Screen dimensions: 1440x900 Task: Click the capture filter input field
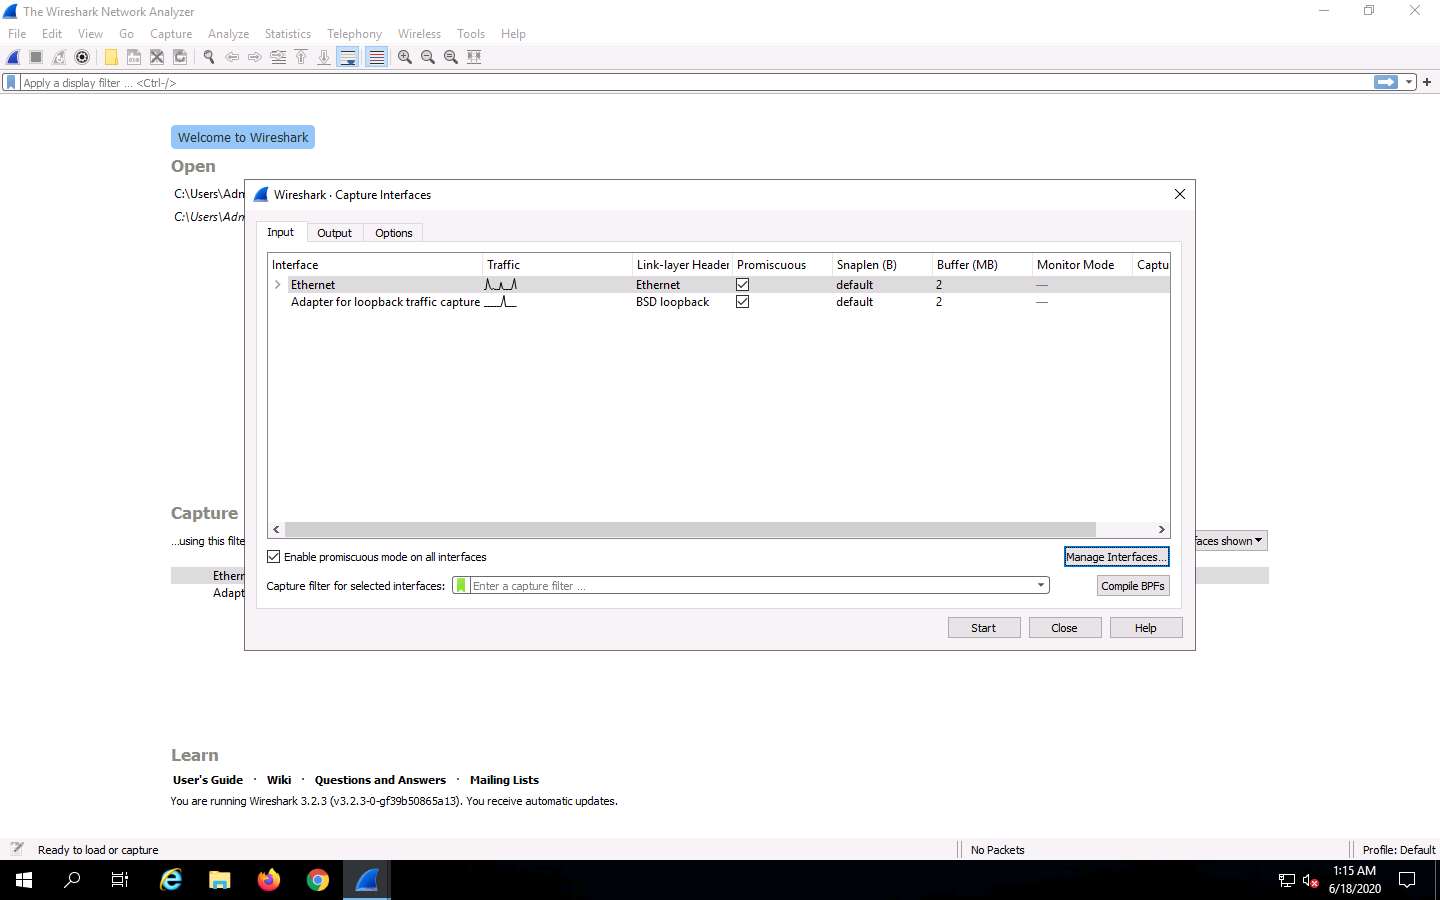pyautogui.click(x=752, y=586)
